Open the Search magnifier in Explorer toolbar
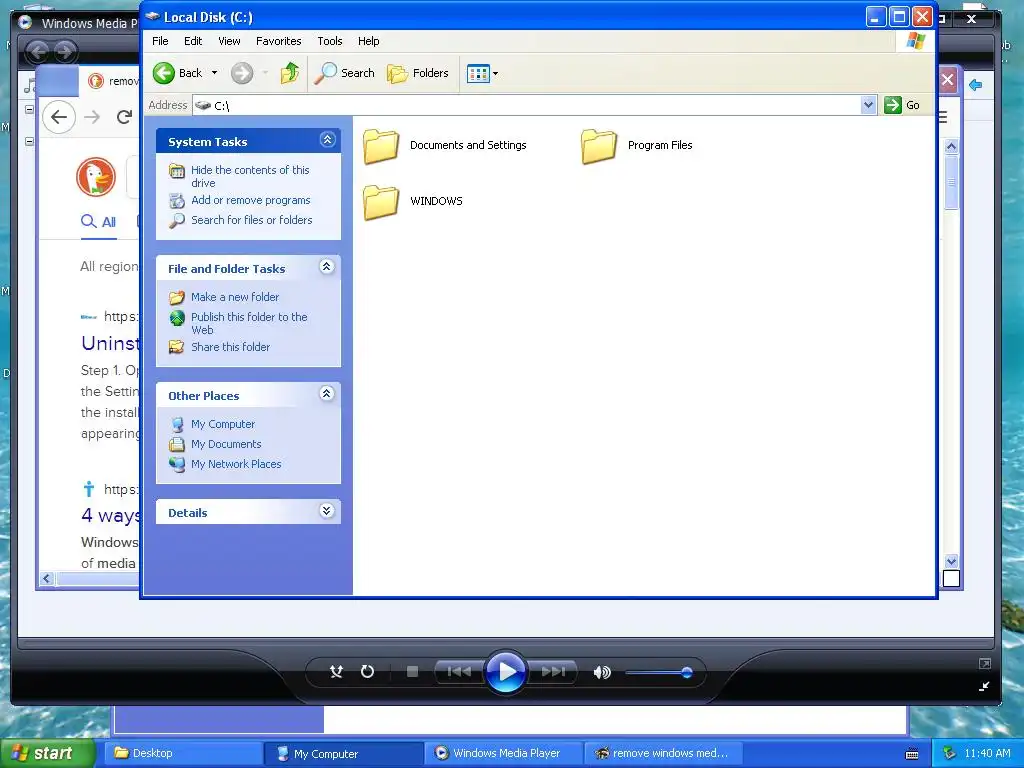 click(344, 73)
